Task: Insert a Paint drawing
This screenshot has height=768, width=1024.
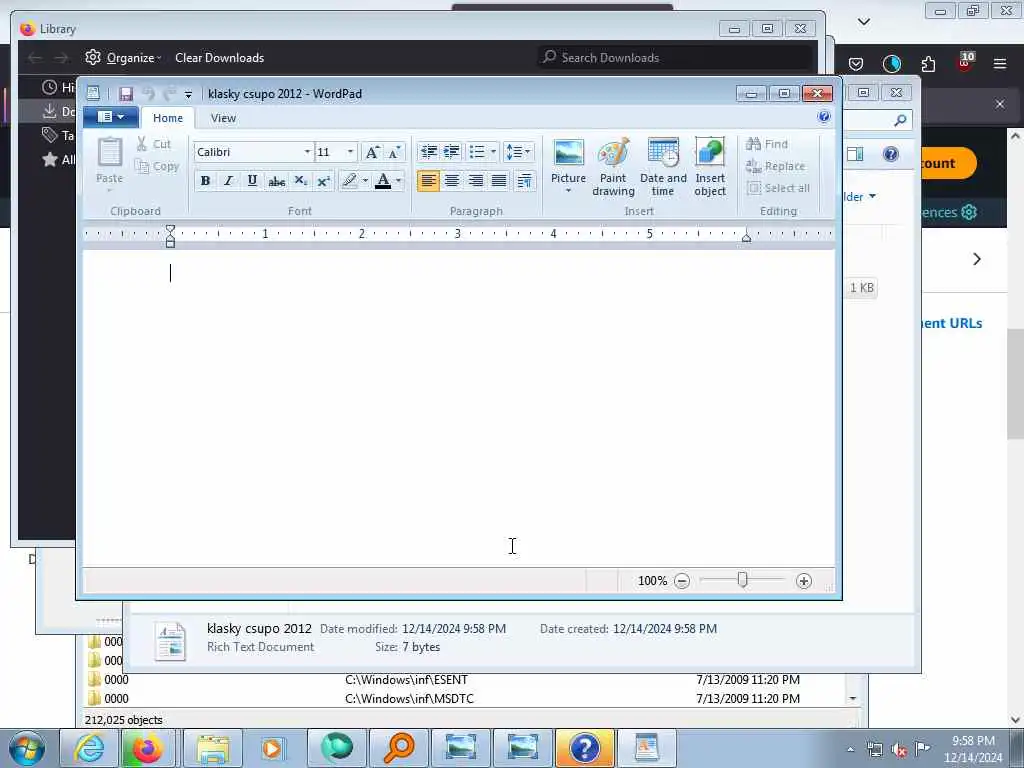Action: point(613,167)
